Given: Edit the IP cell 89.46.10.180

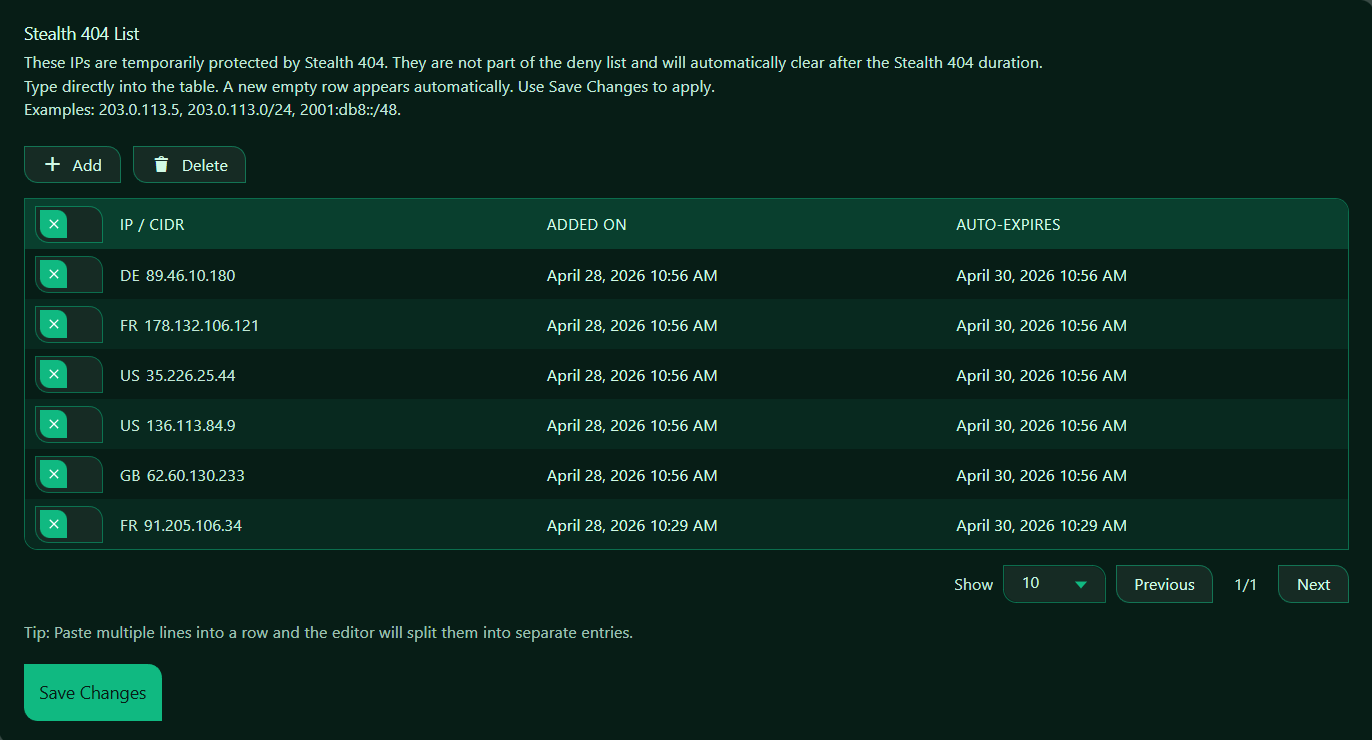Looking at the screenshot, I should pos(190,275).
